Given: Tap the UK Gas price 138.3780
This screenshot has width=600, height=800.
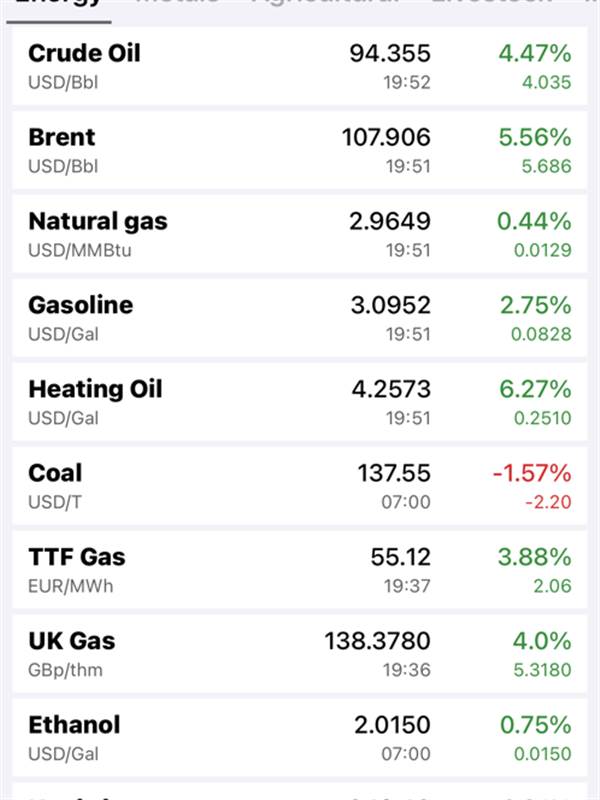Looking at the screenshot, I should [x=378, y=642].
